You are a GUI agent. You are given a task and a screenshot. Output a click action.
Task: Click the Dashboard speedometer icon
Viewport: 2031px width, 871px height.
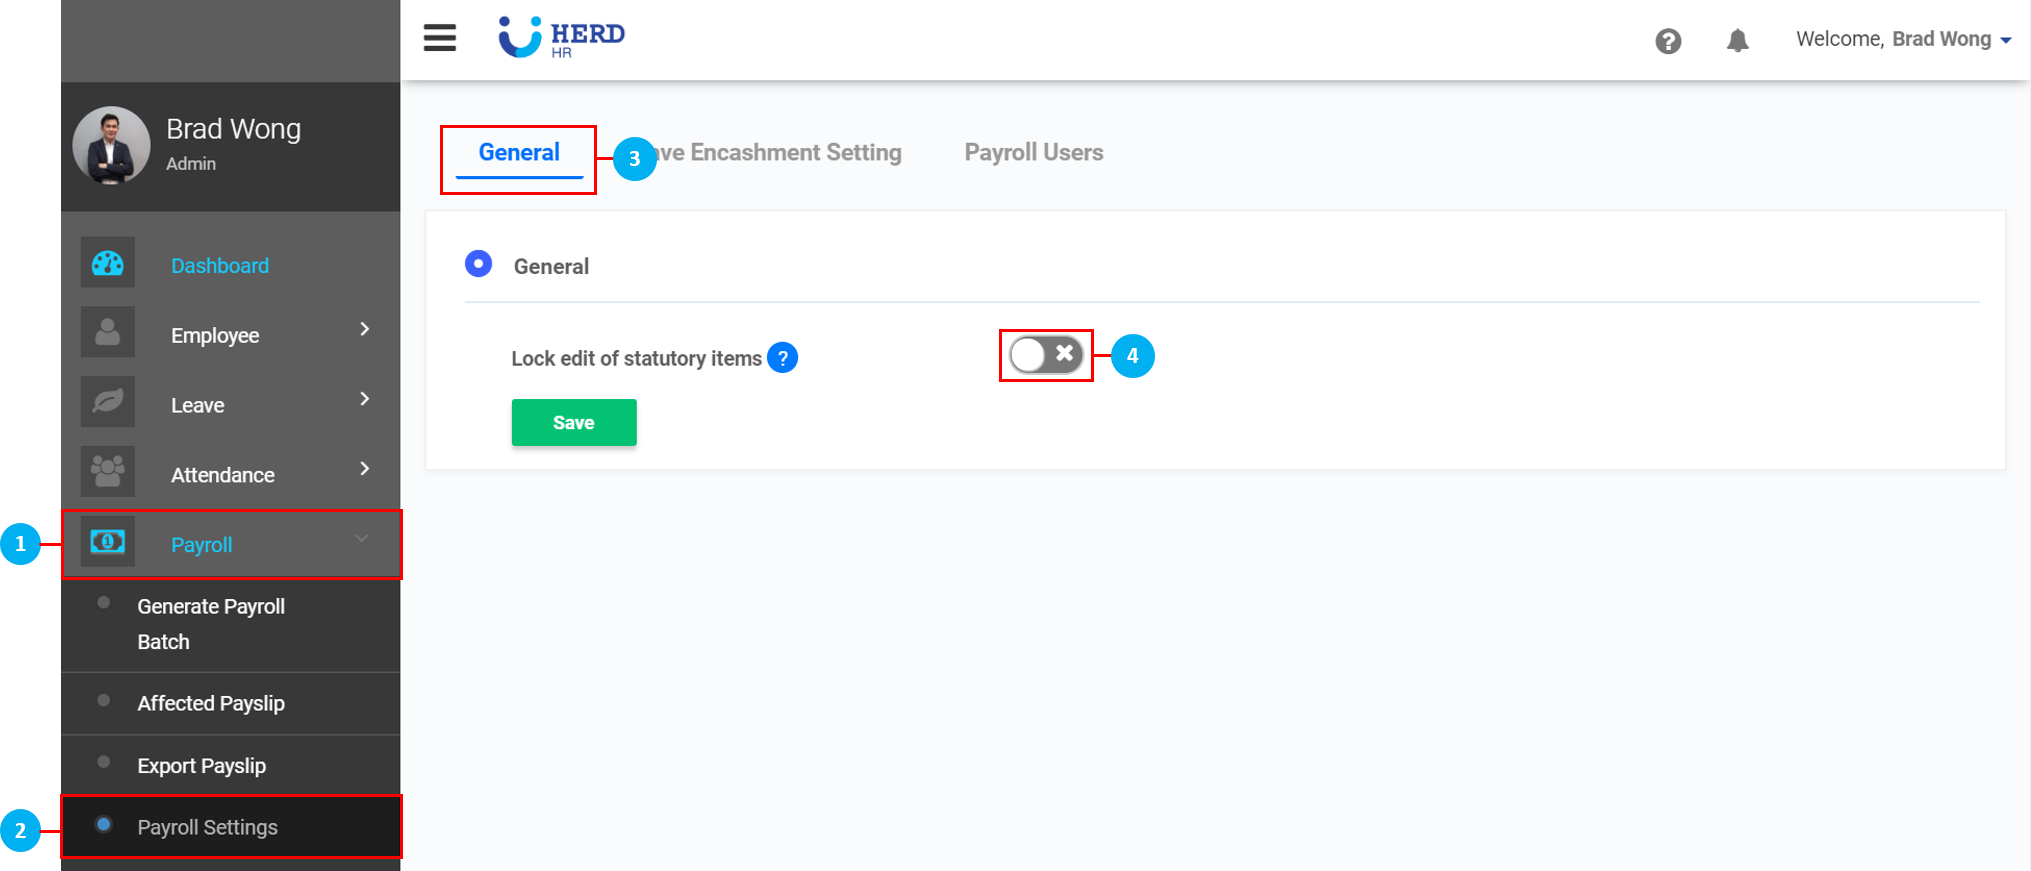pyautogui.click(x=108, y=264)
